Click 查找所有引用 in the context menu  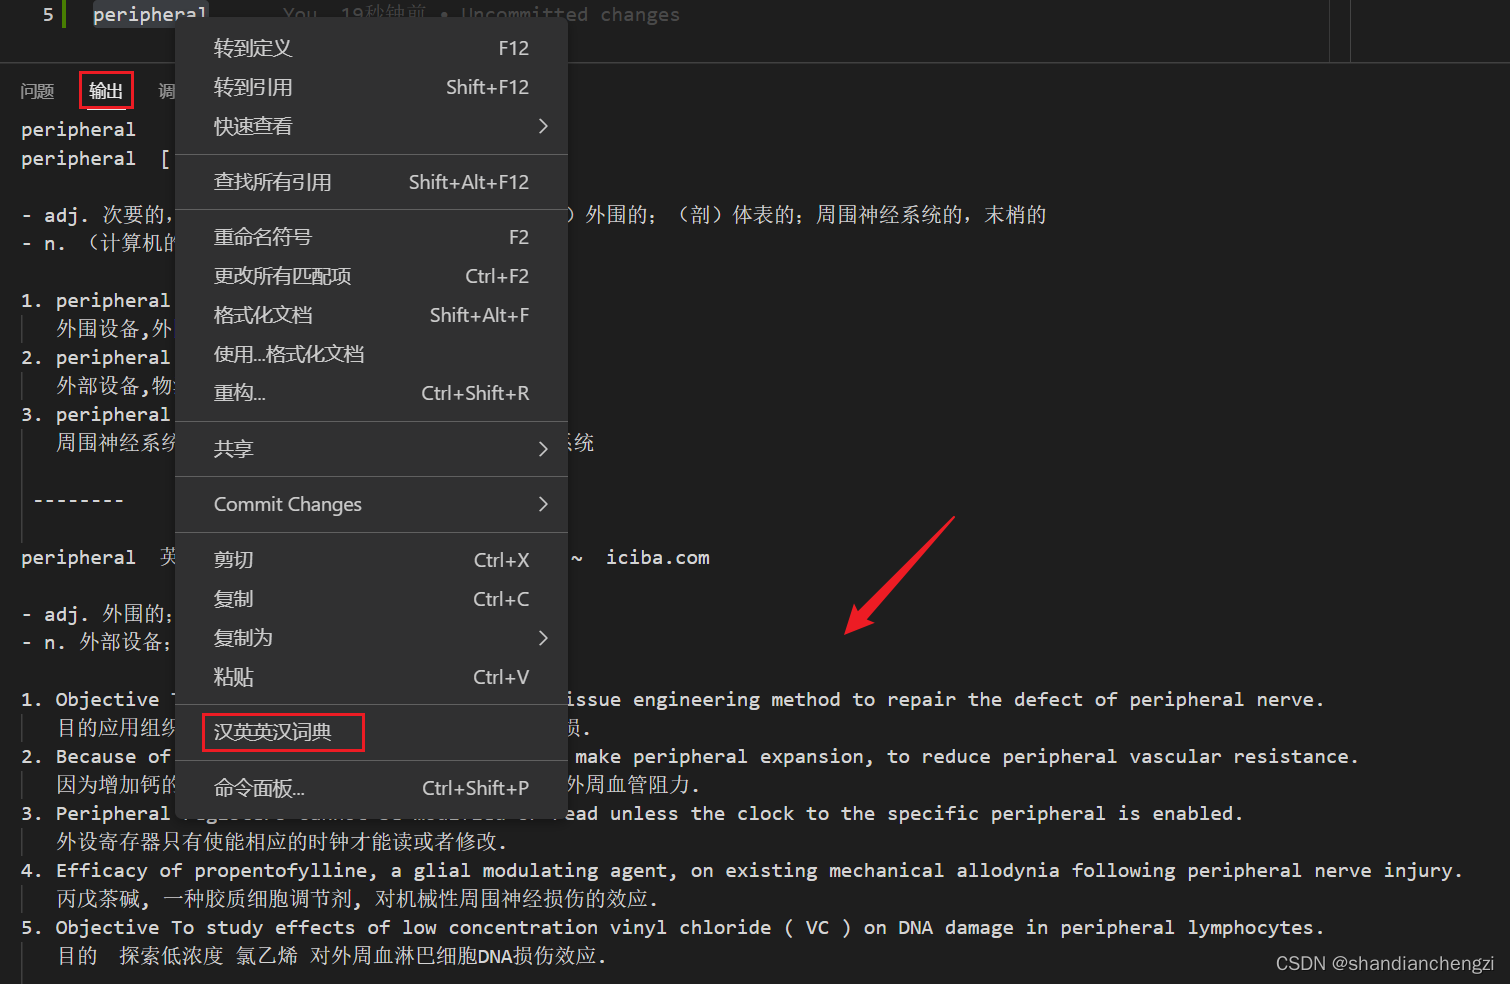(371, 182)
